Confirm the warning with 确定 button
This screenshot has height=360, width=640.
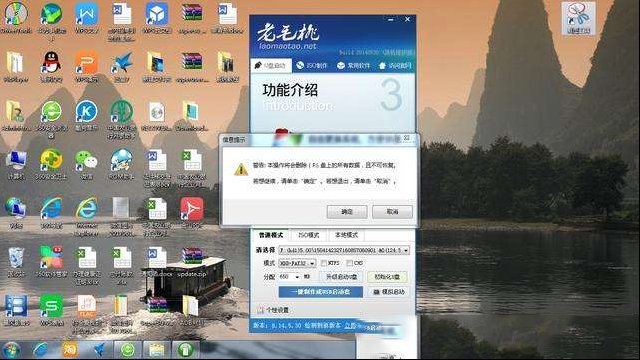pos(347,212)
